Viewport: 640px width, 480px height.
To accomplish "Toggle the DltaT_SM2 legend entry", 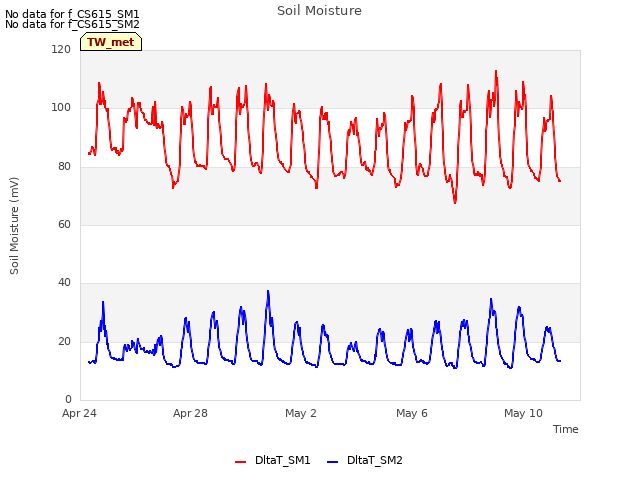I will 365,460.
